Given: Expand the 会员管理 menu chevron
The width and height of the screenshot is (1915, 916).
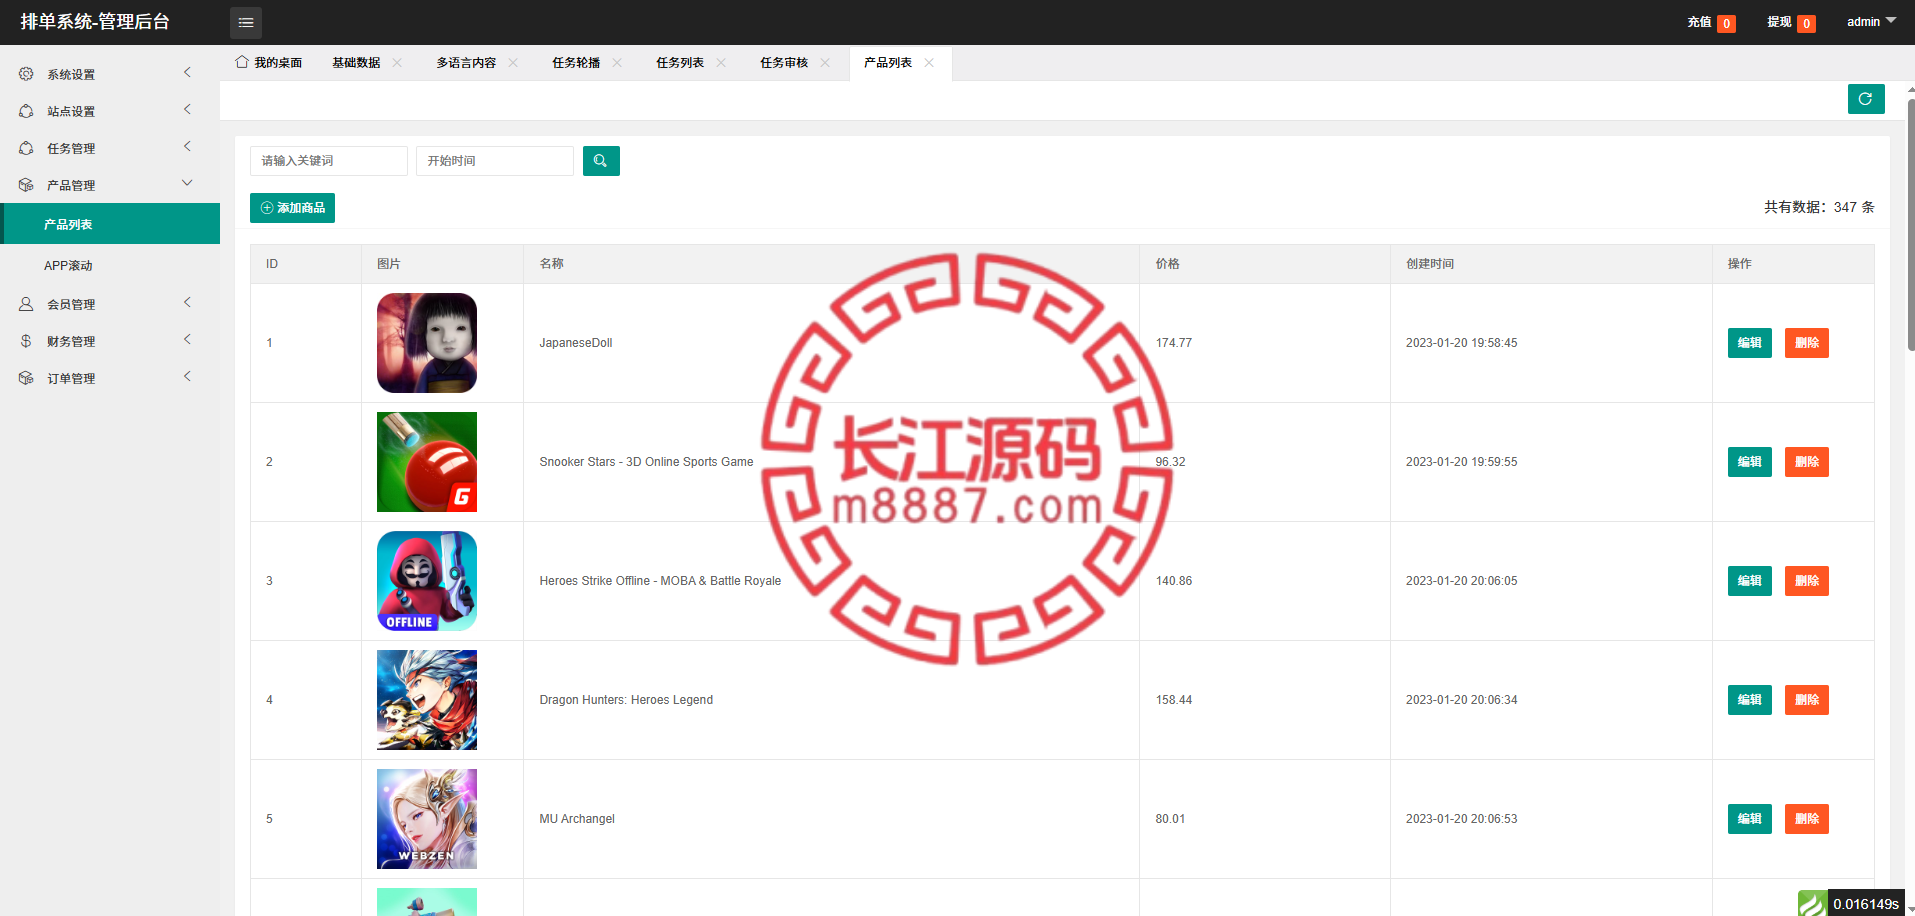Looking at the screenshot, I should [187, 303].
